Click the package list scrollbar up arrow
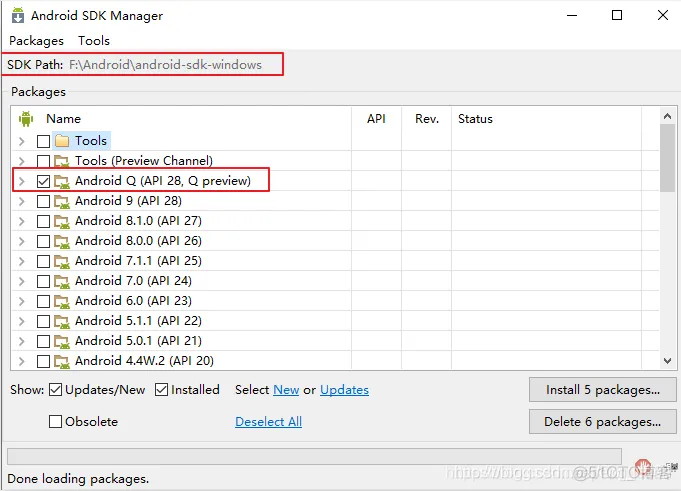 [667, 116]
